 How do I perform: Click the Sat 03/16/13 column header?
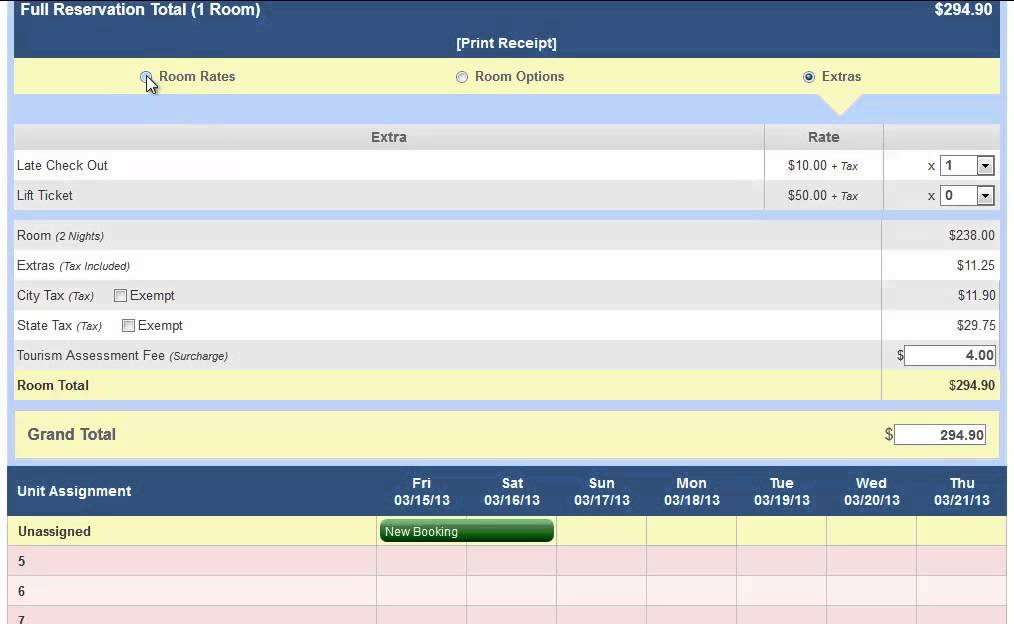click(x=512, y=491)
